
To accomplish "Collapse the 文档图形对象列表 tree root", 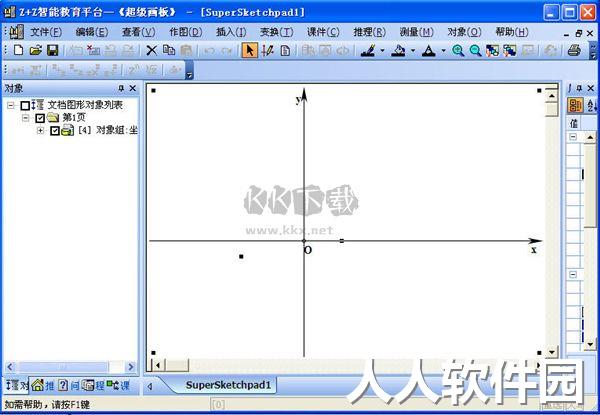I will [x=11, y=105].
